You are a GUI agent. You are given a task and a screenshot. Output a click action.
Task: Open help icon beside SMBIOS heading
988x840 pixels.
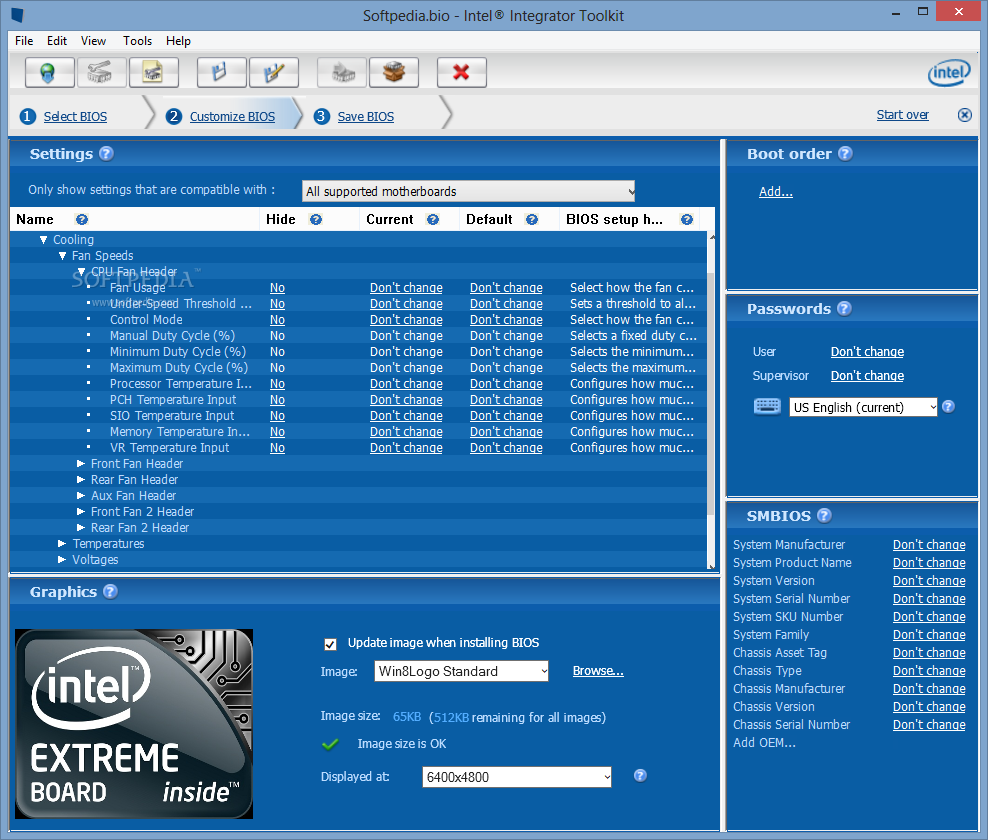[x=824, y=515]
